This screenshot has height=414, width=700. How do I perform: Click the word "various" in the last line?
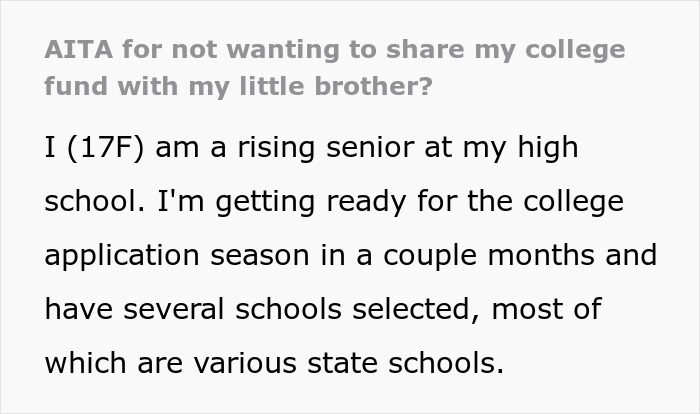pos(247,361)
